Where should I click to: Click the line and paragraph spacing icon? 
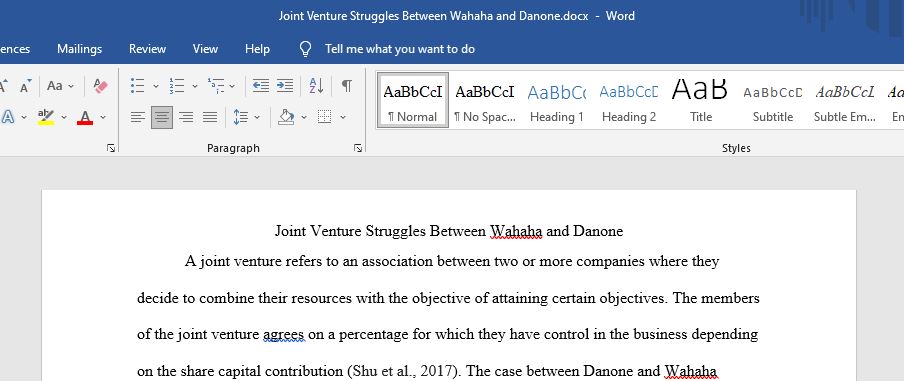tap(240, 118)
